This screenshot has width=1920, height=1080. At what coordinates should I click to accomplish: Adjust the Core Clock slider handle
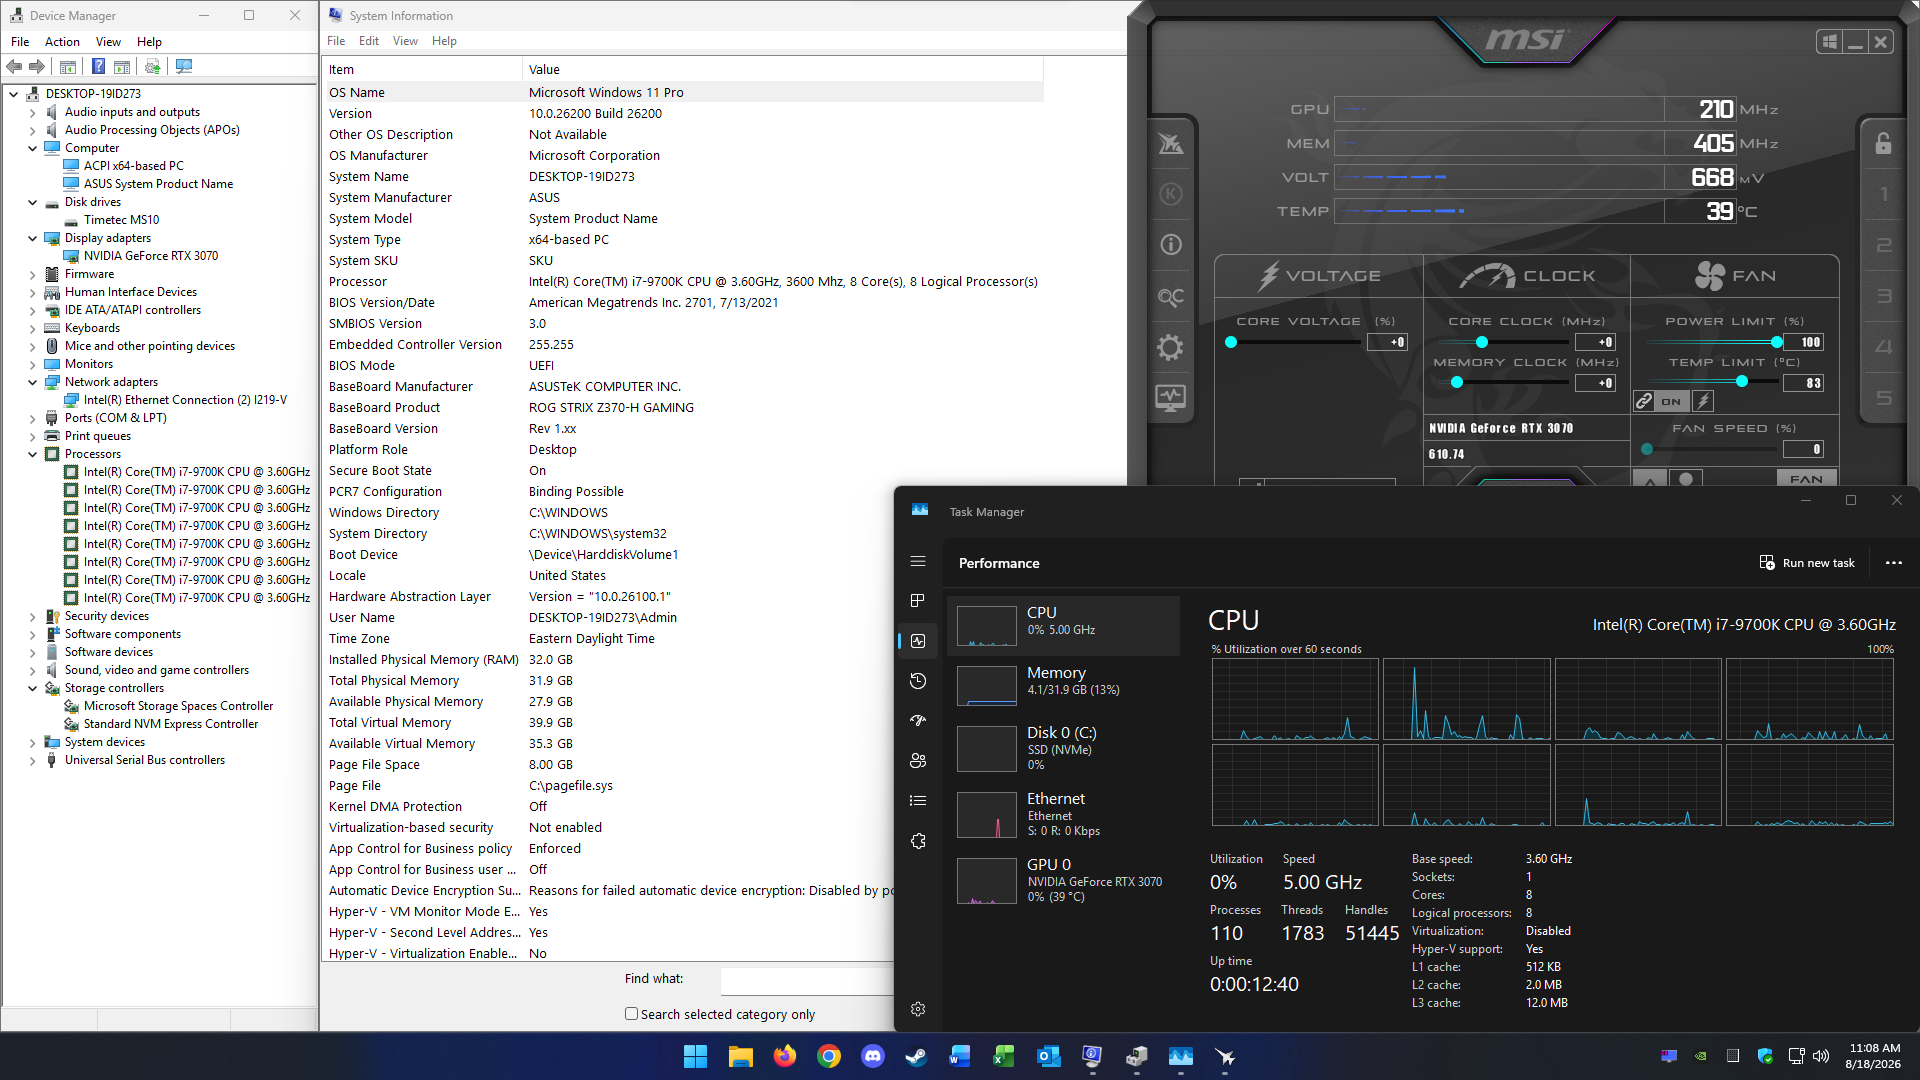[x=1481, y=342]
